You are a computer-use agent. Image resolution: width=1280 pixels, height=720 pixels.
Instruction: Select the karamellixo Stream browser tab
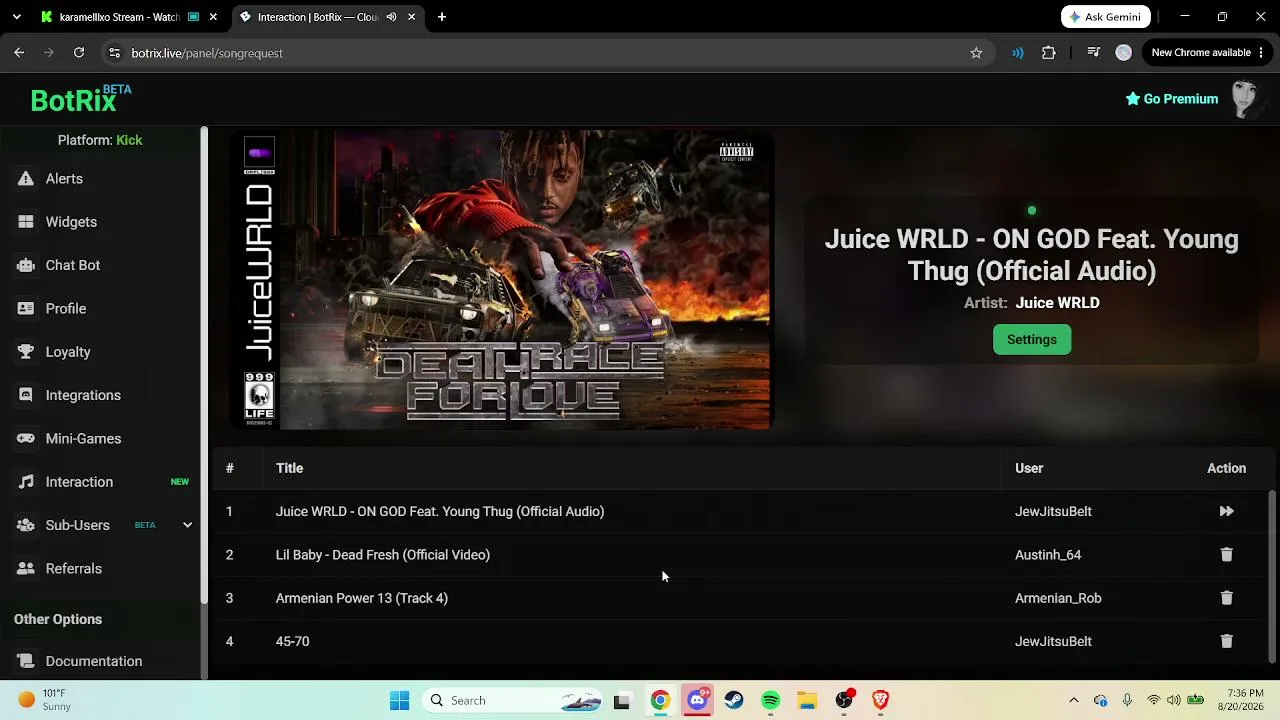pyautogui.click(x=120, y=17)
